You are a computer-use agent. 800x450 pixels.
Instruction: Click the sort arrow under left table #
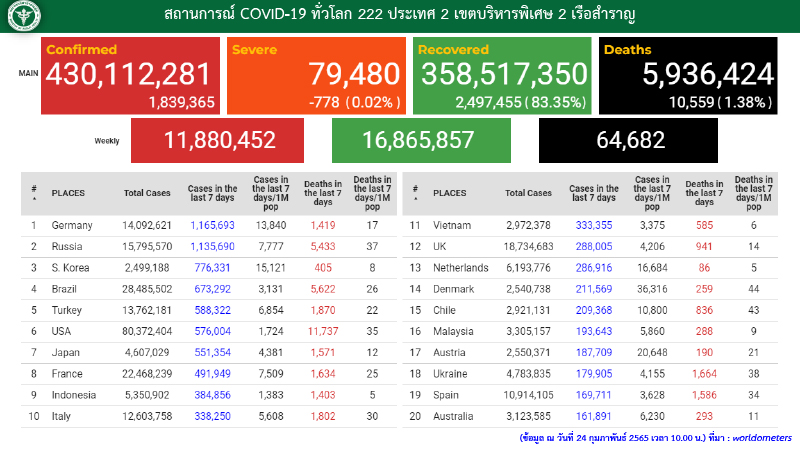tap(34, 198)
